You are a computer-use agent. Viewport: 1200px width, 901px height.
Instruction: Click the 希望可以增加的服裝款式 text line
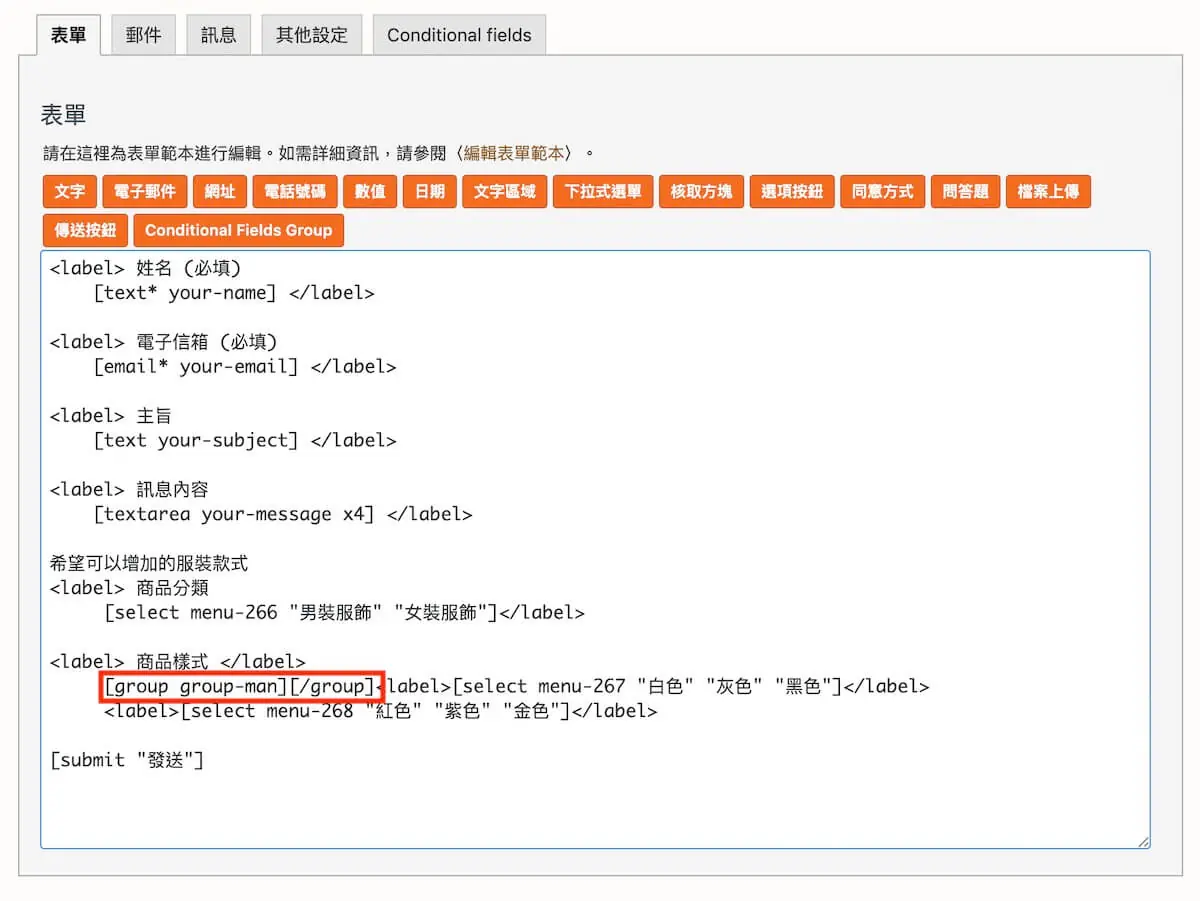[x=149, y=564]
